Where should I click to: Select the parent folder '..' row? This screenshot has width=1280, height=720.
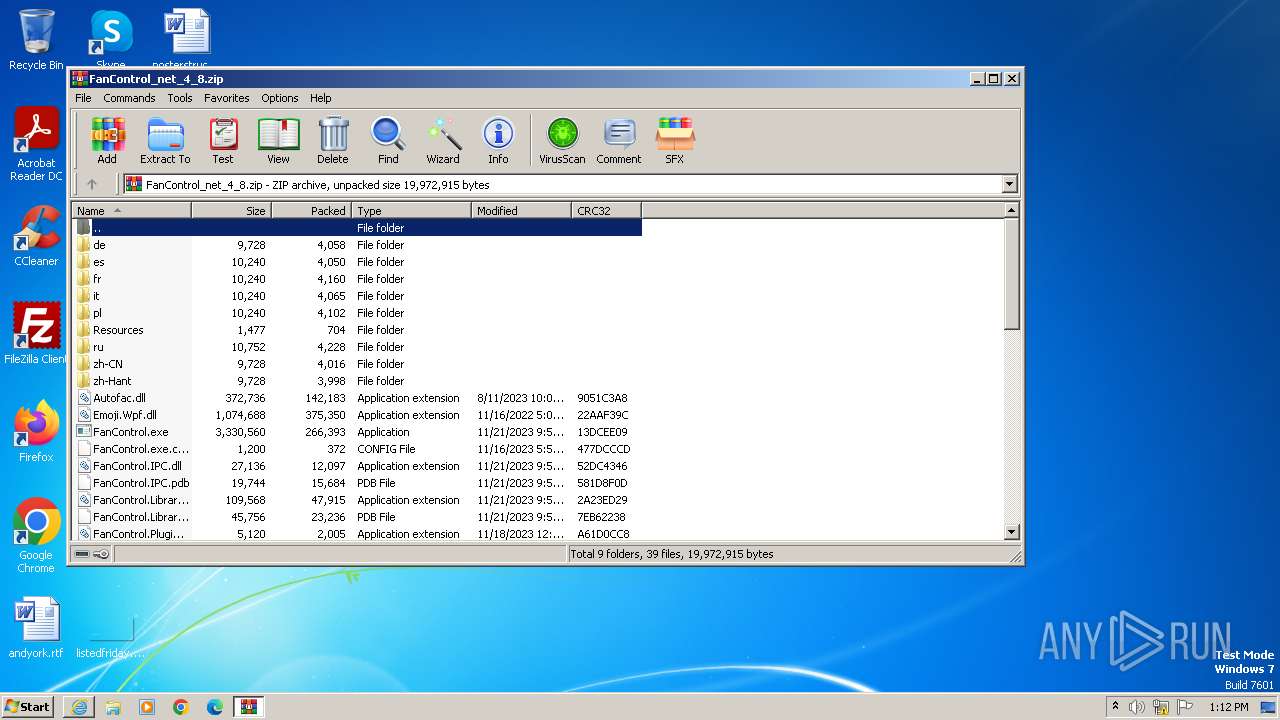[357, 228]
